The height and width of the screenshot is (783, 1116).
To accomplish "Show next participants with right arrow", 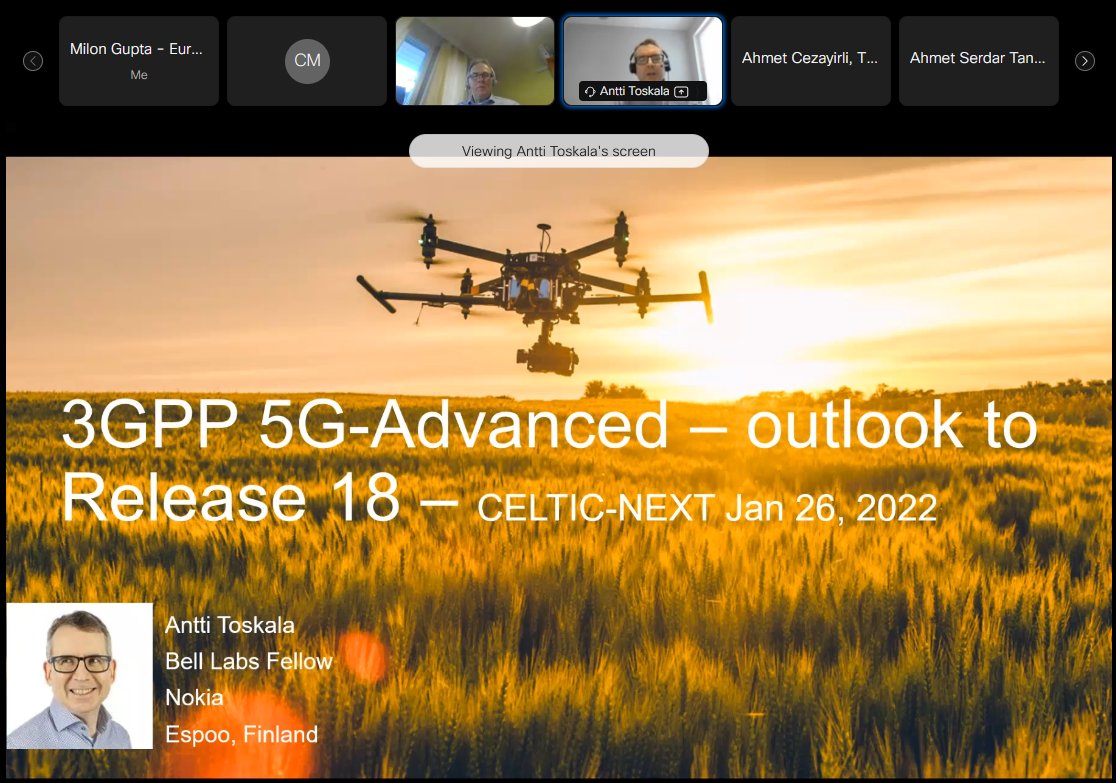I will click(1085, 61).
